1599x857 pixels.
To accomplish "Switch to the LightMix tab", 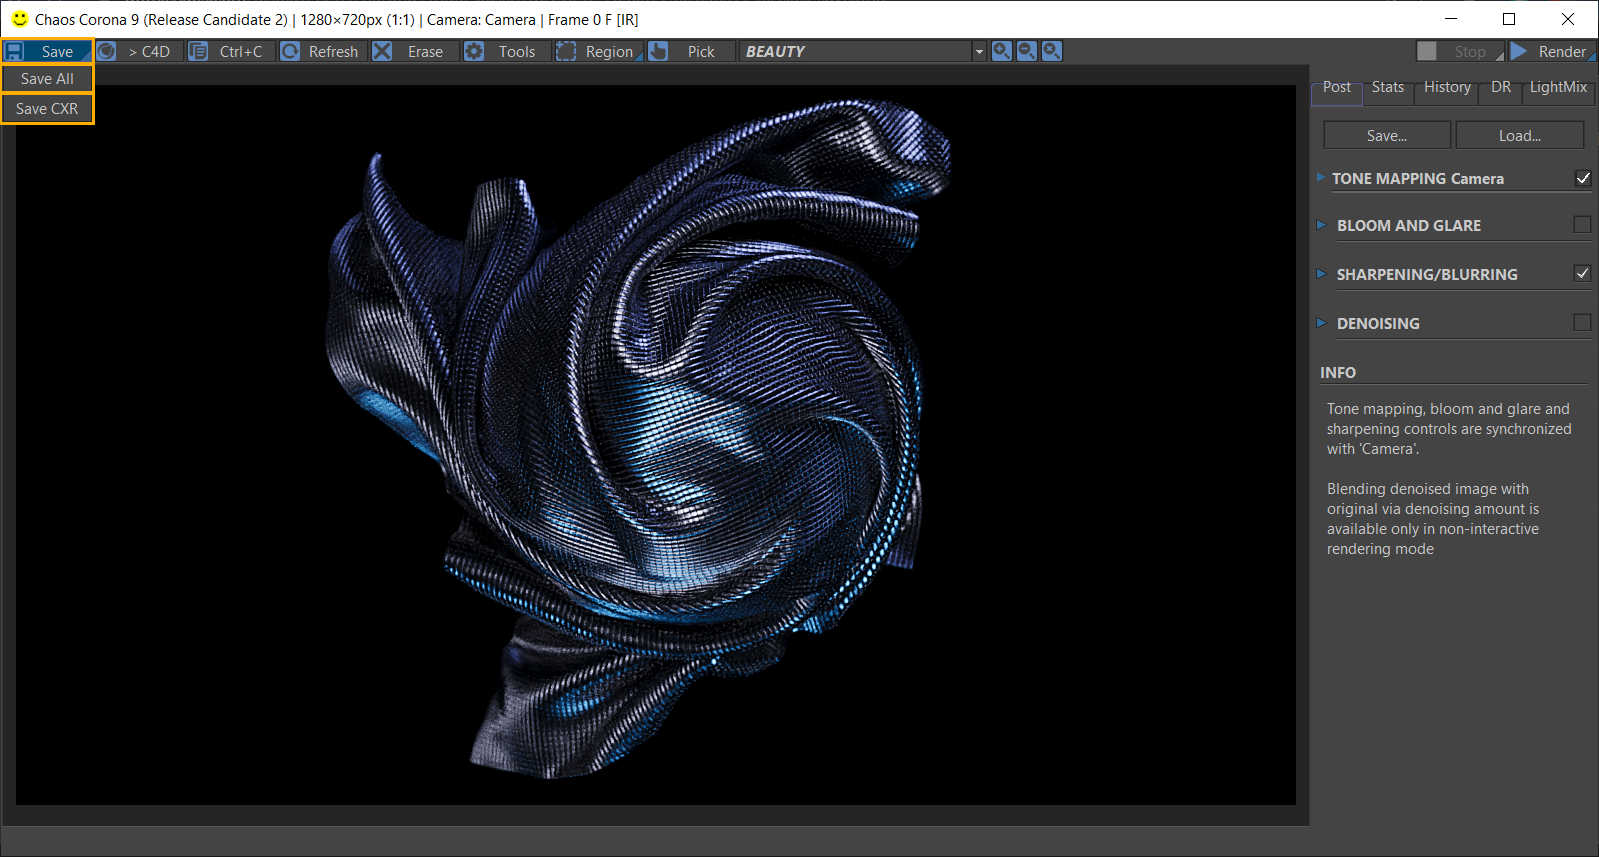I will 1558,88.
